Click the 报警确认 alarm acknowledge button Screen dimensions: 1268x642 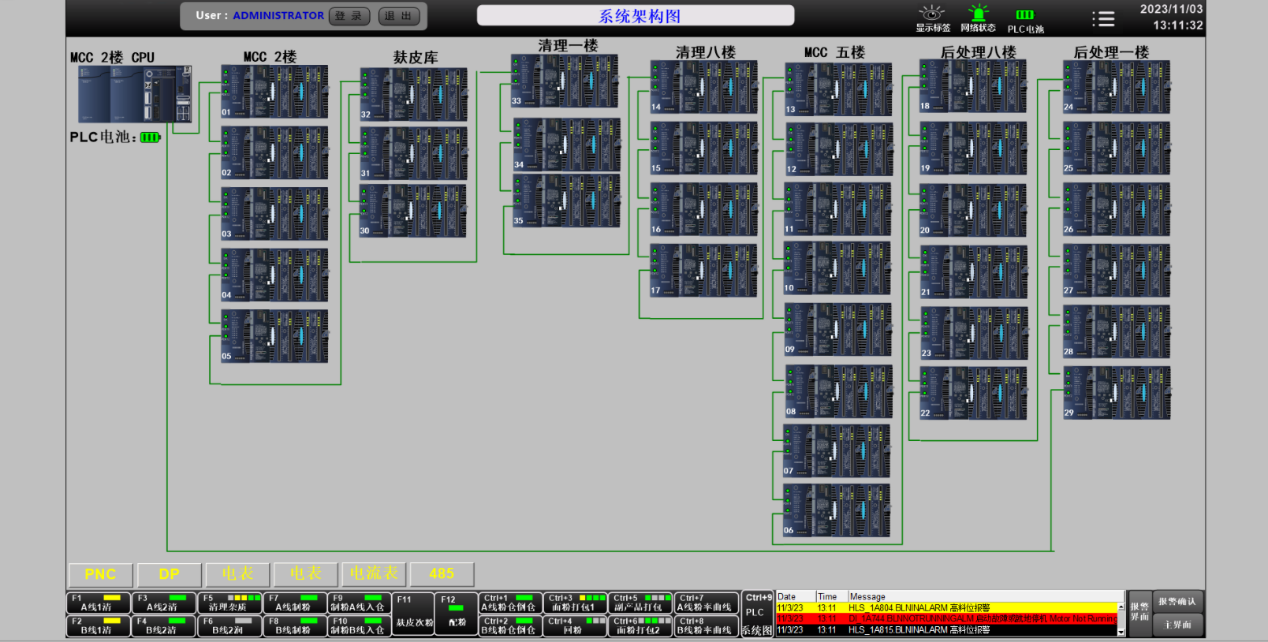(x=1178, y=601)
